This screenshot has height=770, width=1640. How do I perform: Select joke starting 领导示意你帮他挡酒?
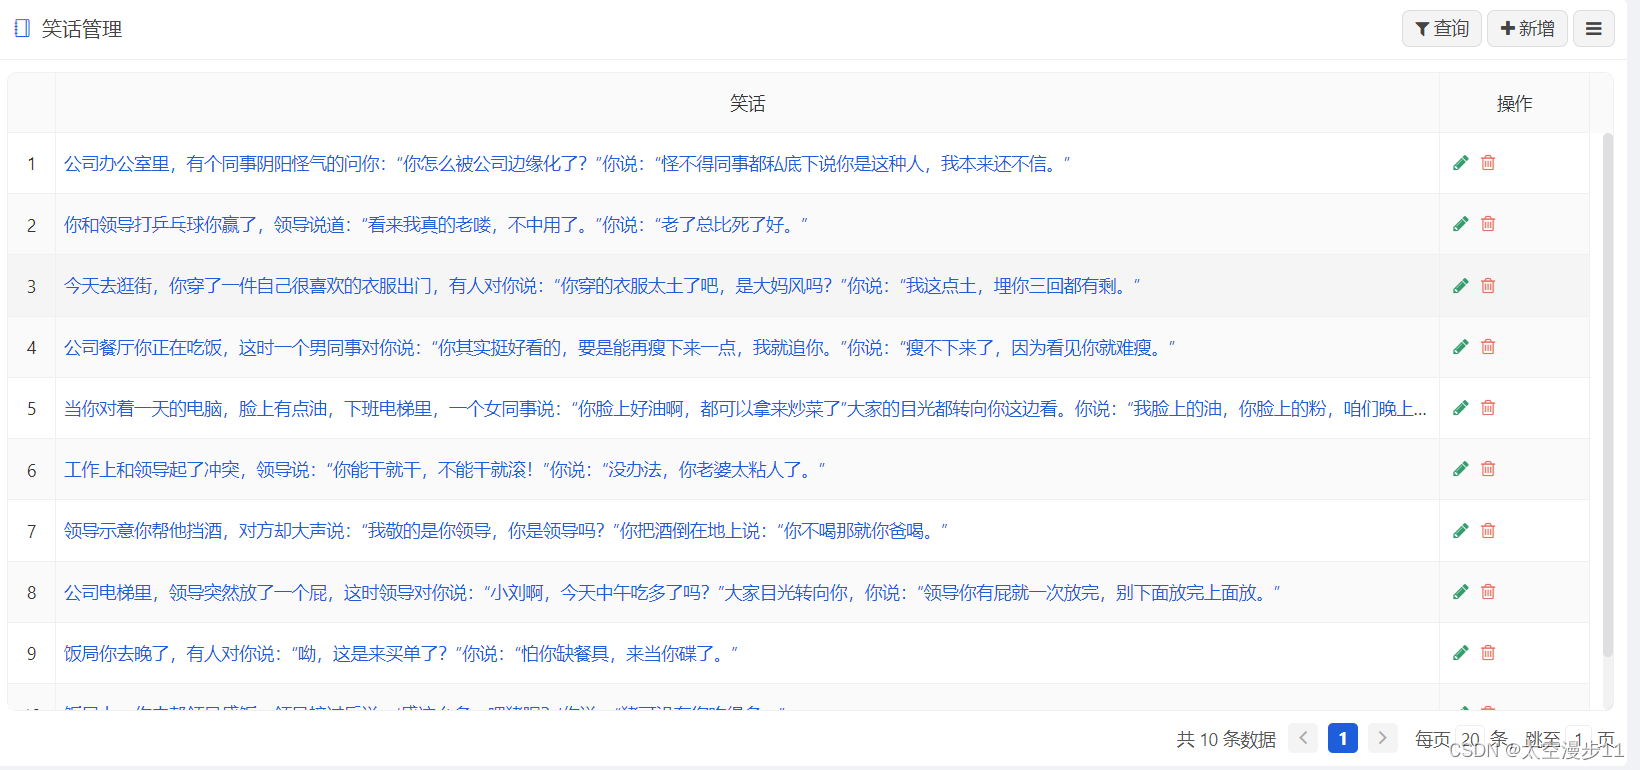[x=505, y=531]
